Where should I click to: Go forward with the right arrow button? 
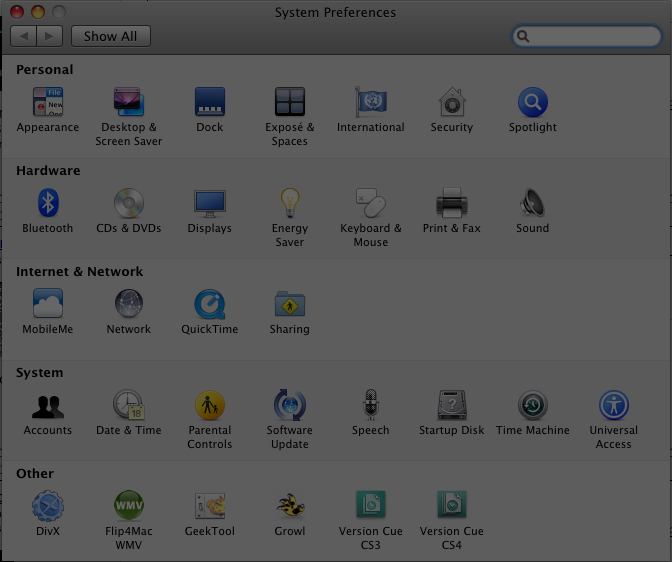[50, 36]
